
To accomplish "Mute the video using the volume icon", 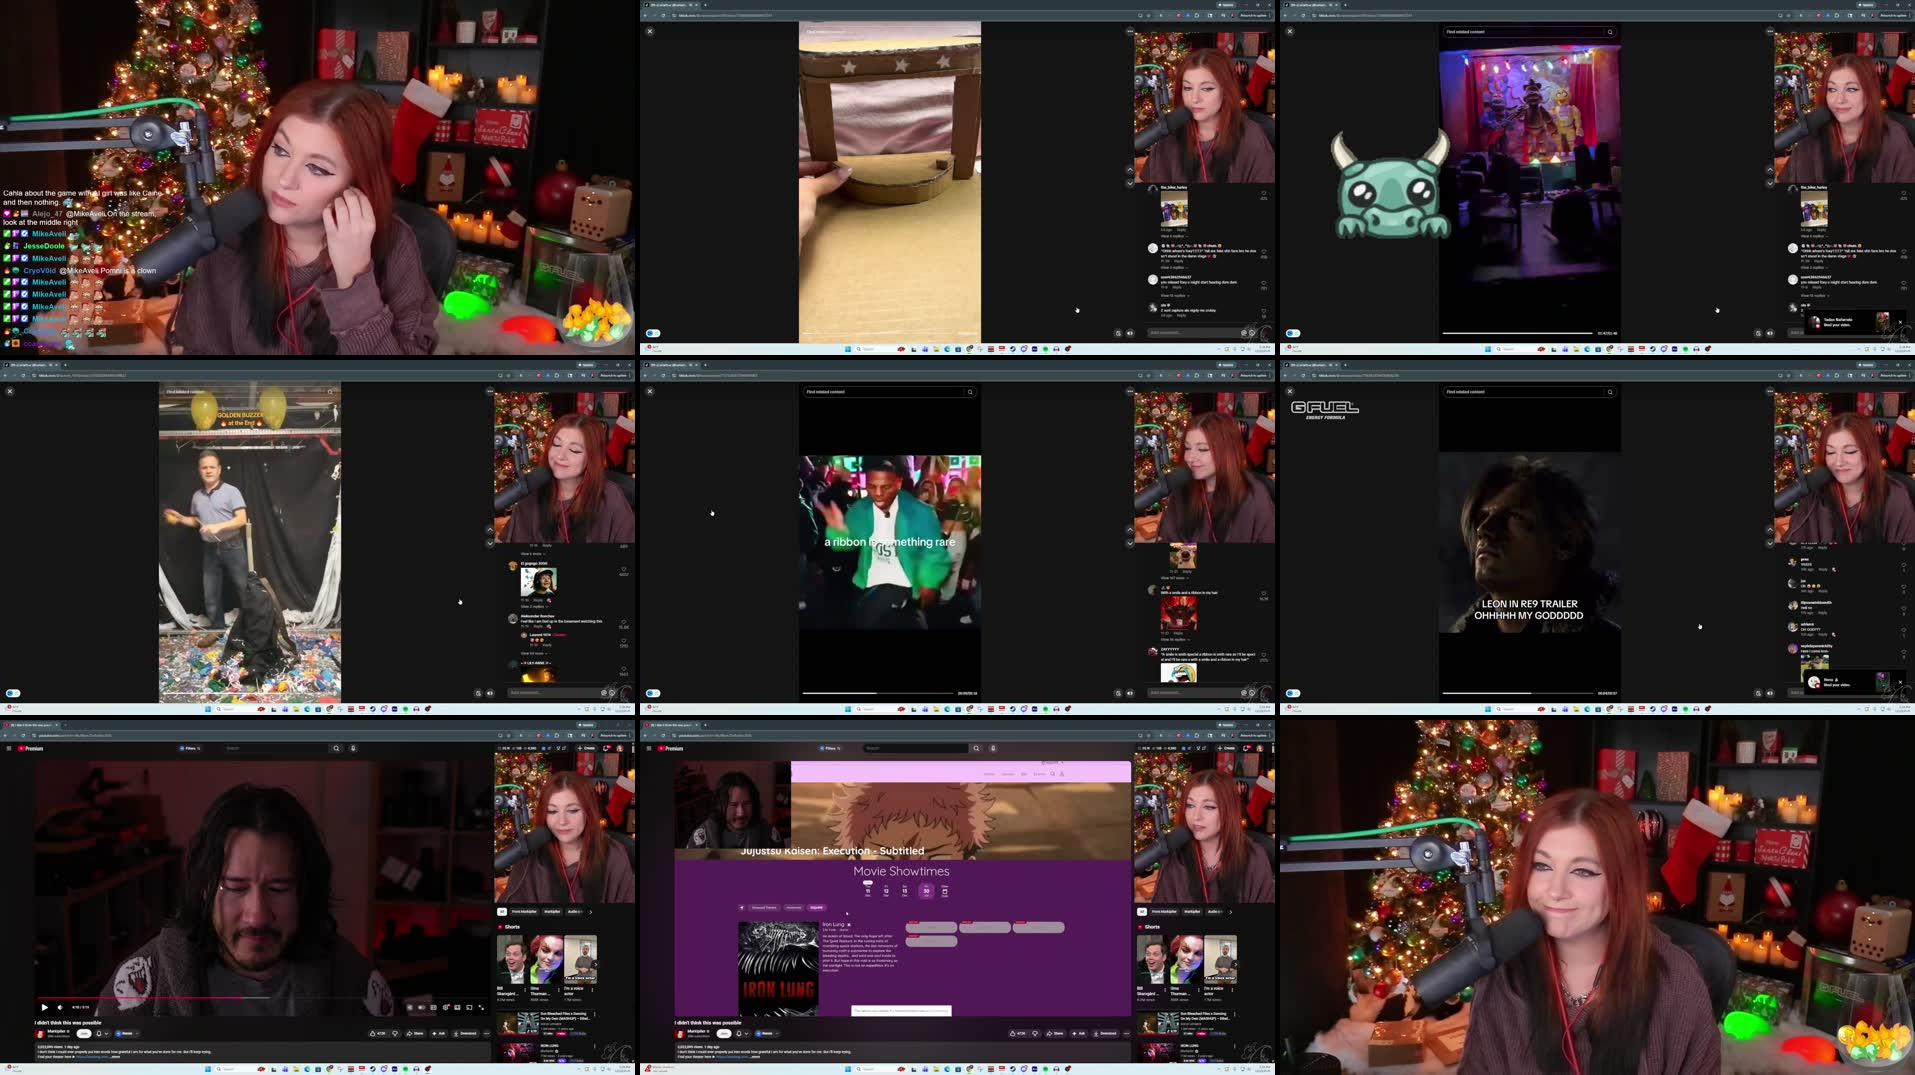I will [59, 1007].
